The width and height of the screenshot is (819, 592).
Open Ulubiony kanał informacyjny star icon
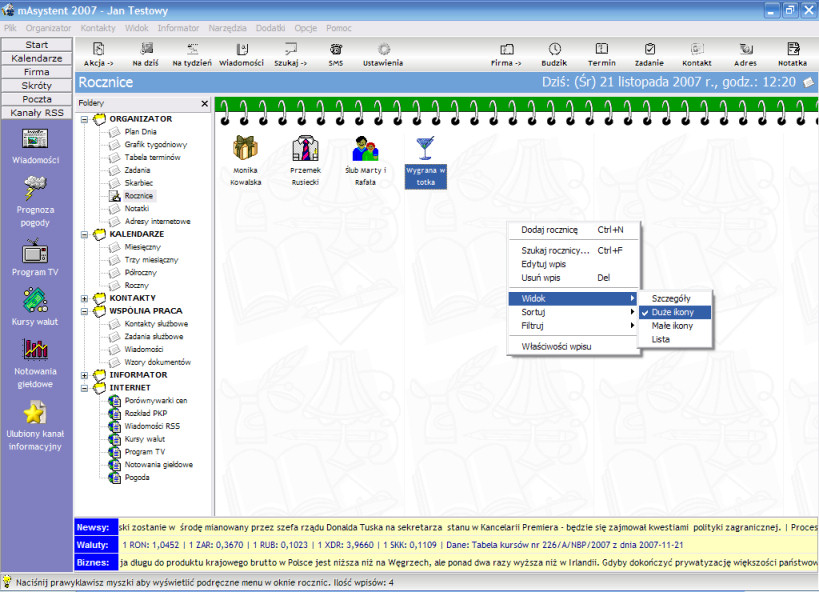(x=35, y=425)
